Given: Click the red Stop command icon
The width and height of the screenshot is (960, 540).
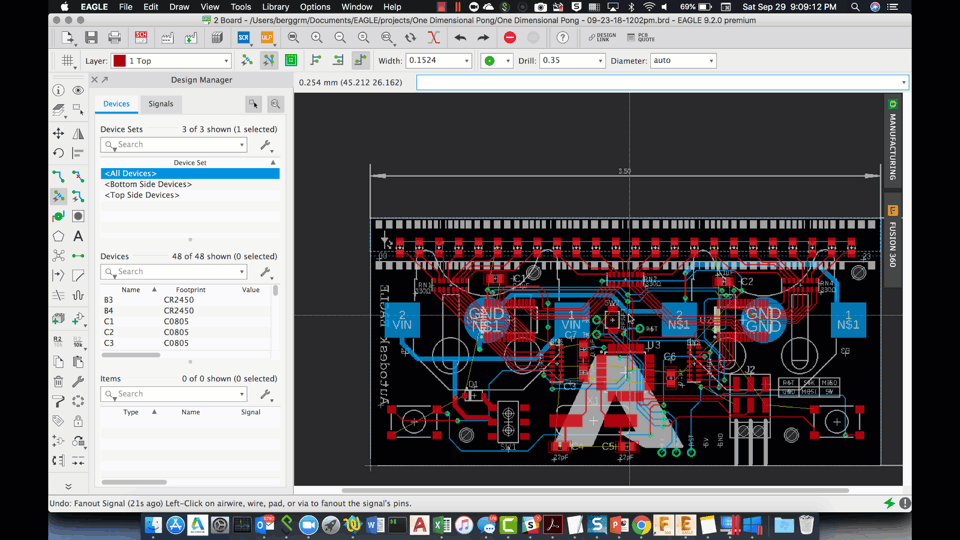Looking at the screenshot, I should pos(510,38).
